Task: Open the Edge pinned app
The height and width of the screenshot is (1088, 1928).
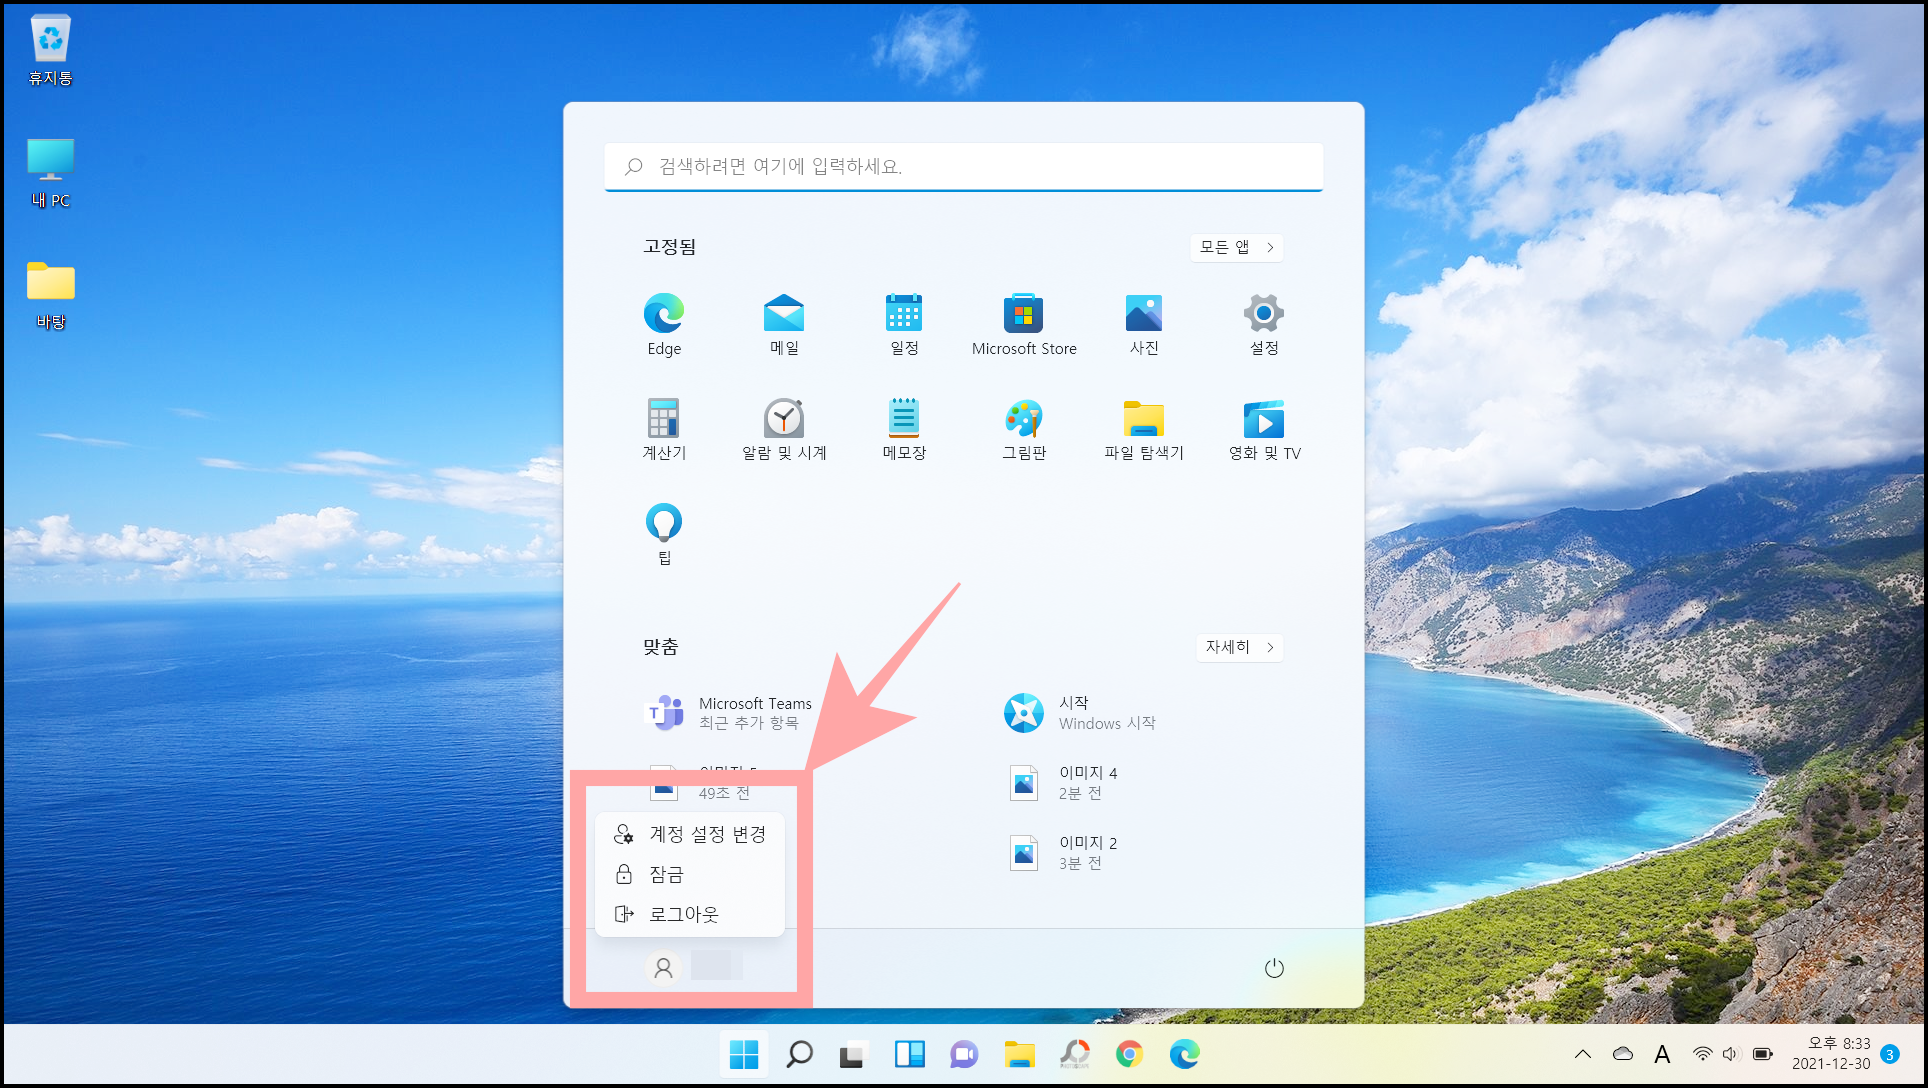Action: 663,324
